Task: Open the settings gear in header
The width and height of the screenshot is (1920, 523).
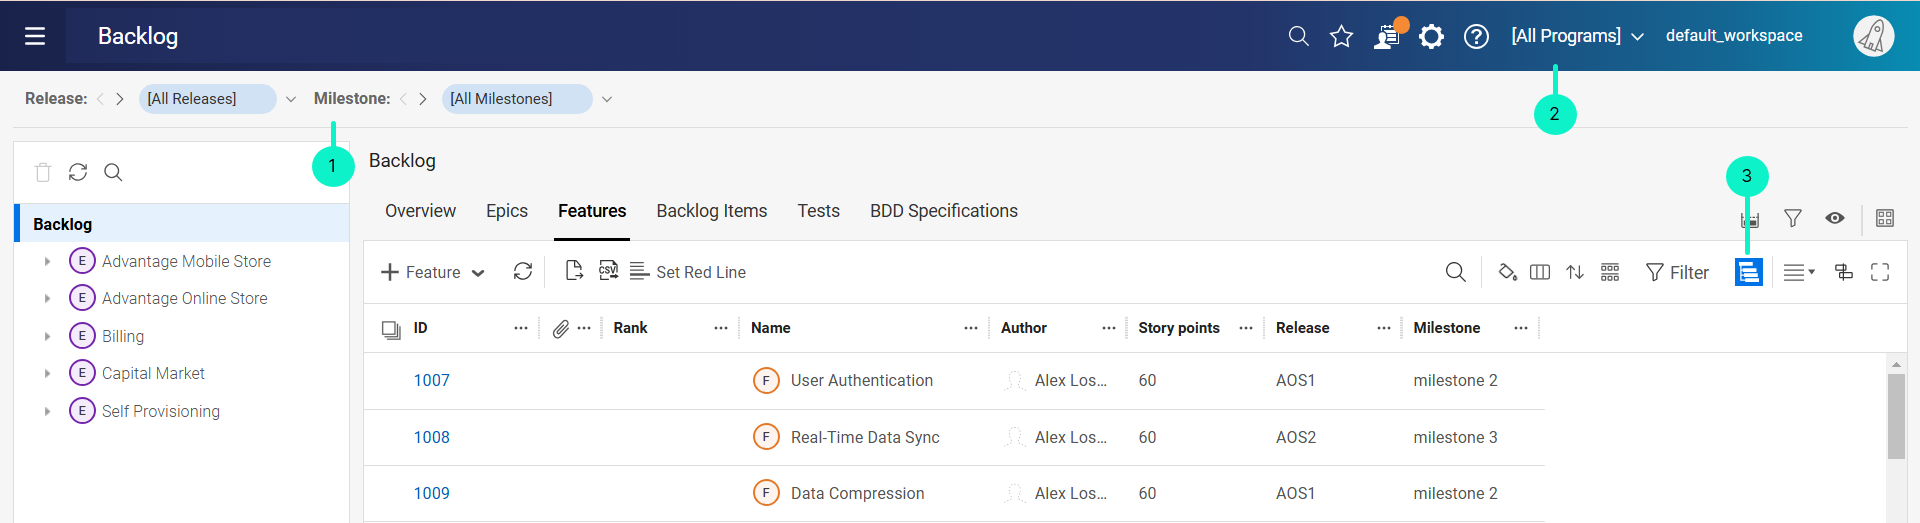Action: coord(1432,37)
